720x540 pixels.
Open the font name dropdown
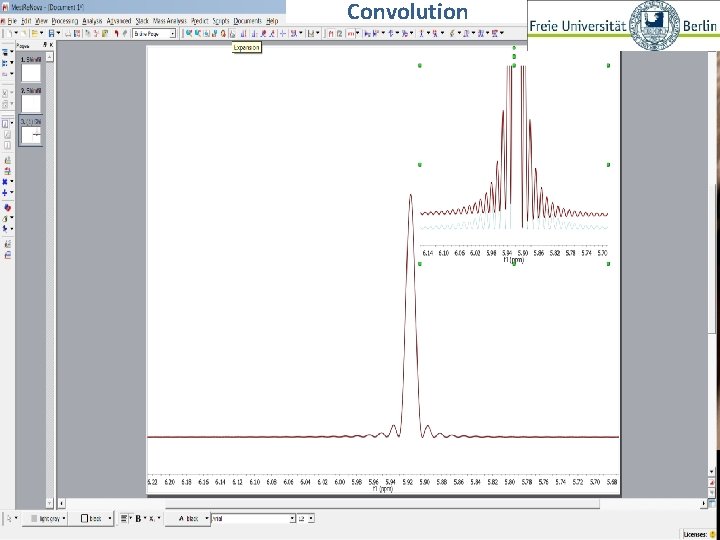(292, 518)
